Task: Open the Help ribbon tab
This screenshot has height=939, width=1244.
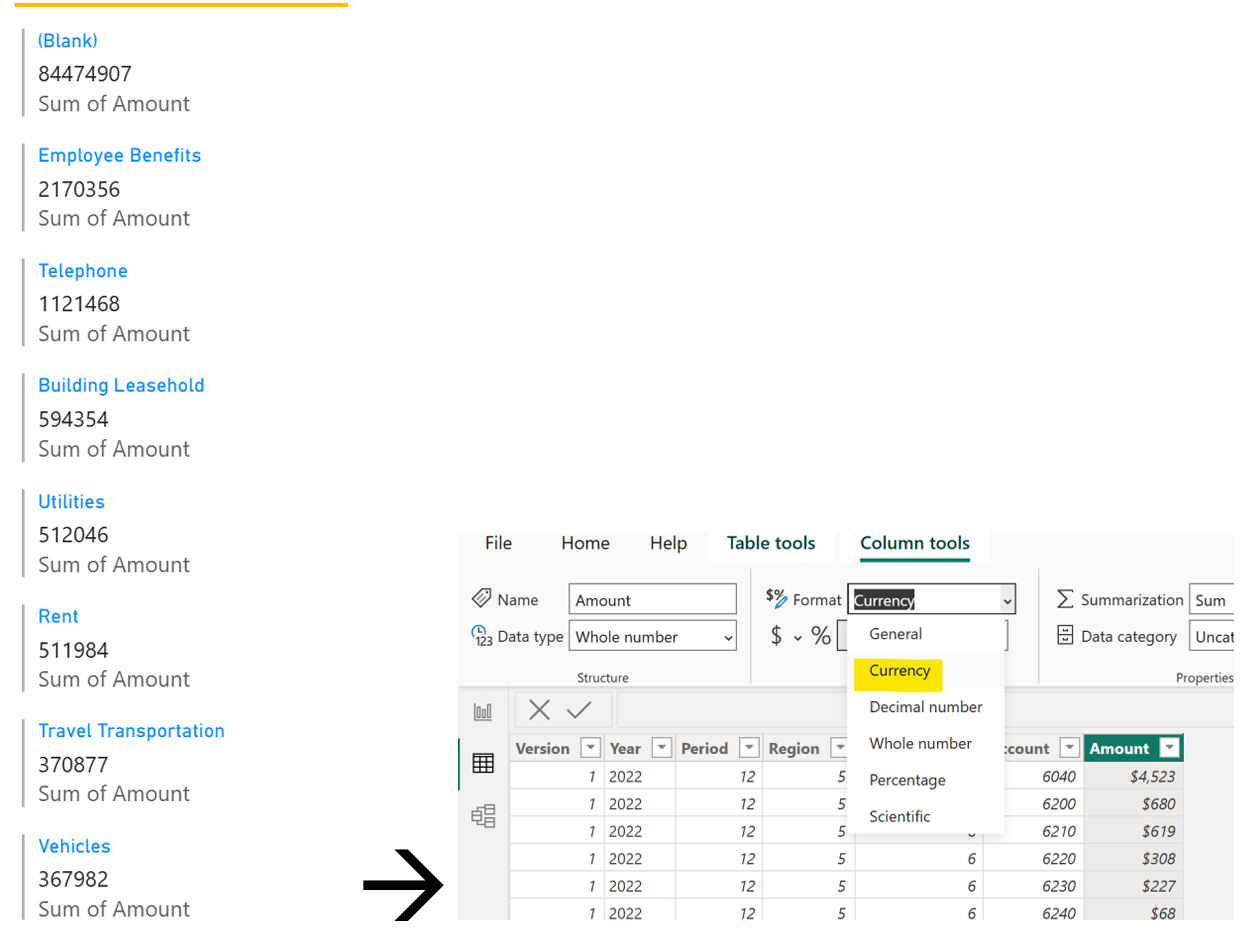Action: [x=668, y=543]
